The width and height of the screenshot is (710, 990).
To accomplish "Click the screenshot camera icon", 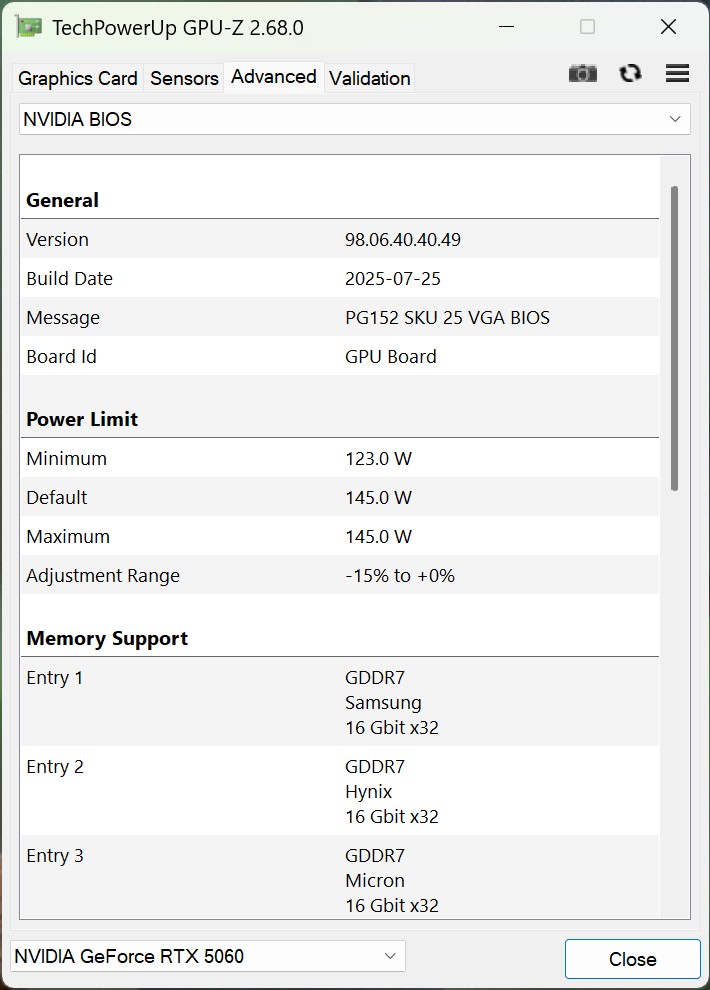I will (583, 73).
